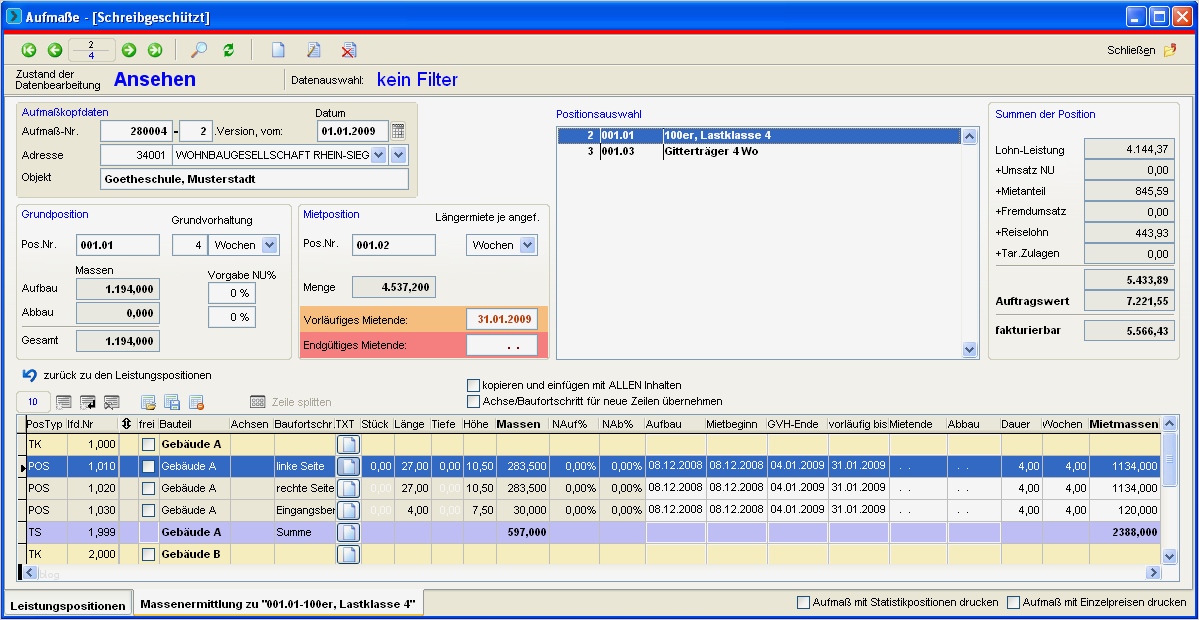
Task: Click the green refresh icon
Action: [228, 50]
